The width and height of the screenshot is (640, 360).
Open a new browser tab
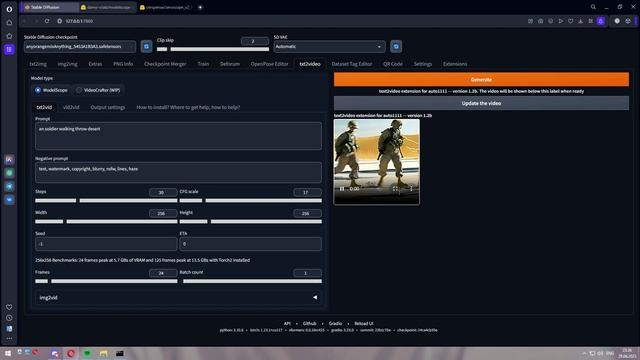coord(200,7)
